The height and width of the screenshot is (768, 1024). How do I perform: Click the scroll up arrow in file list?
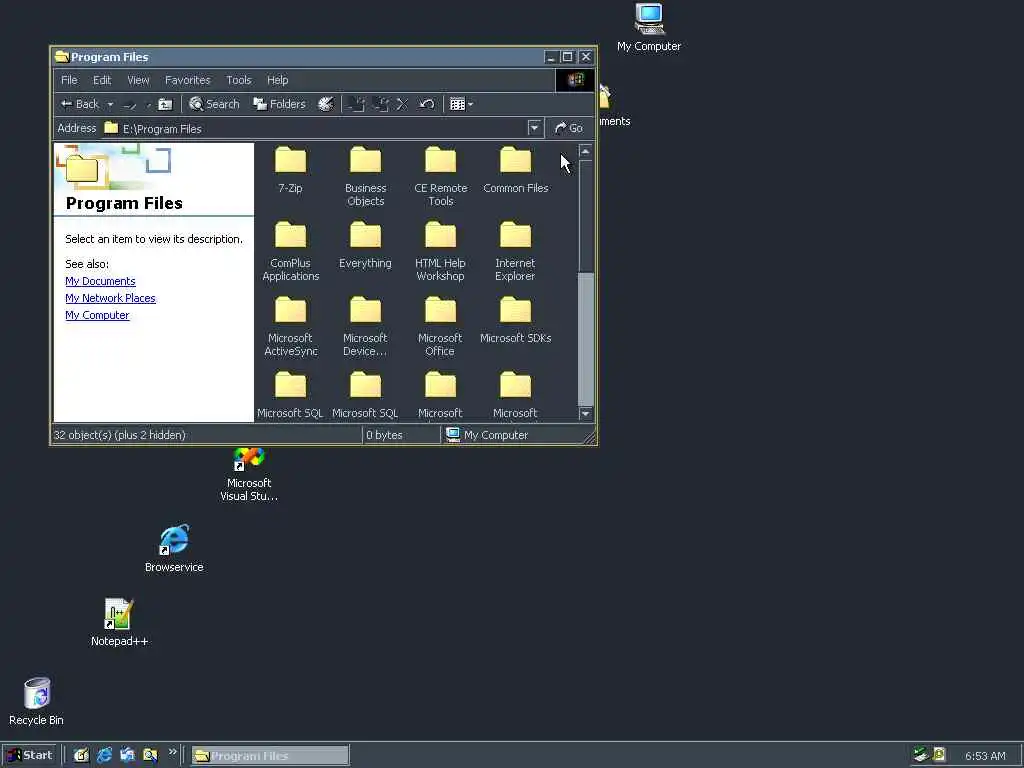click(586, 152)
